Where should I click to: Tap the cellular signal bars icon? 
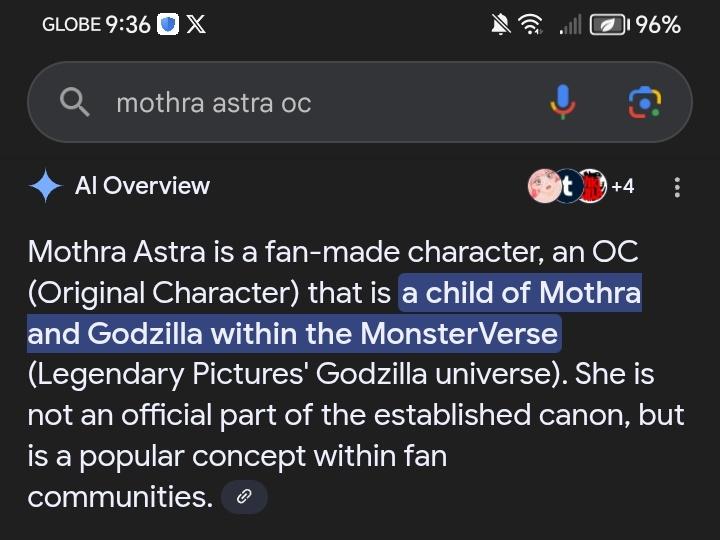(x=570, y=25)
